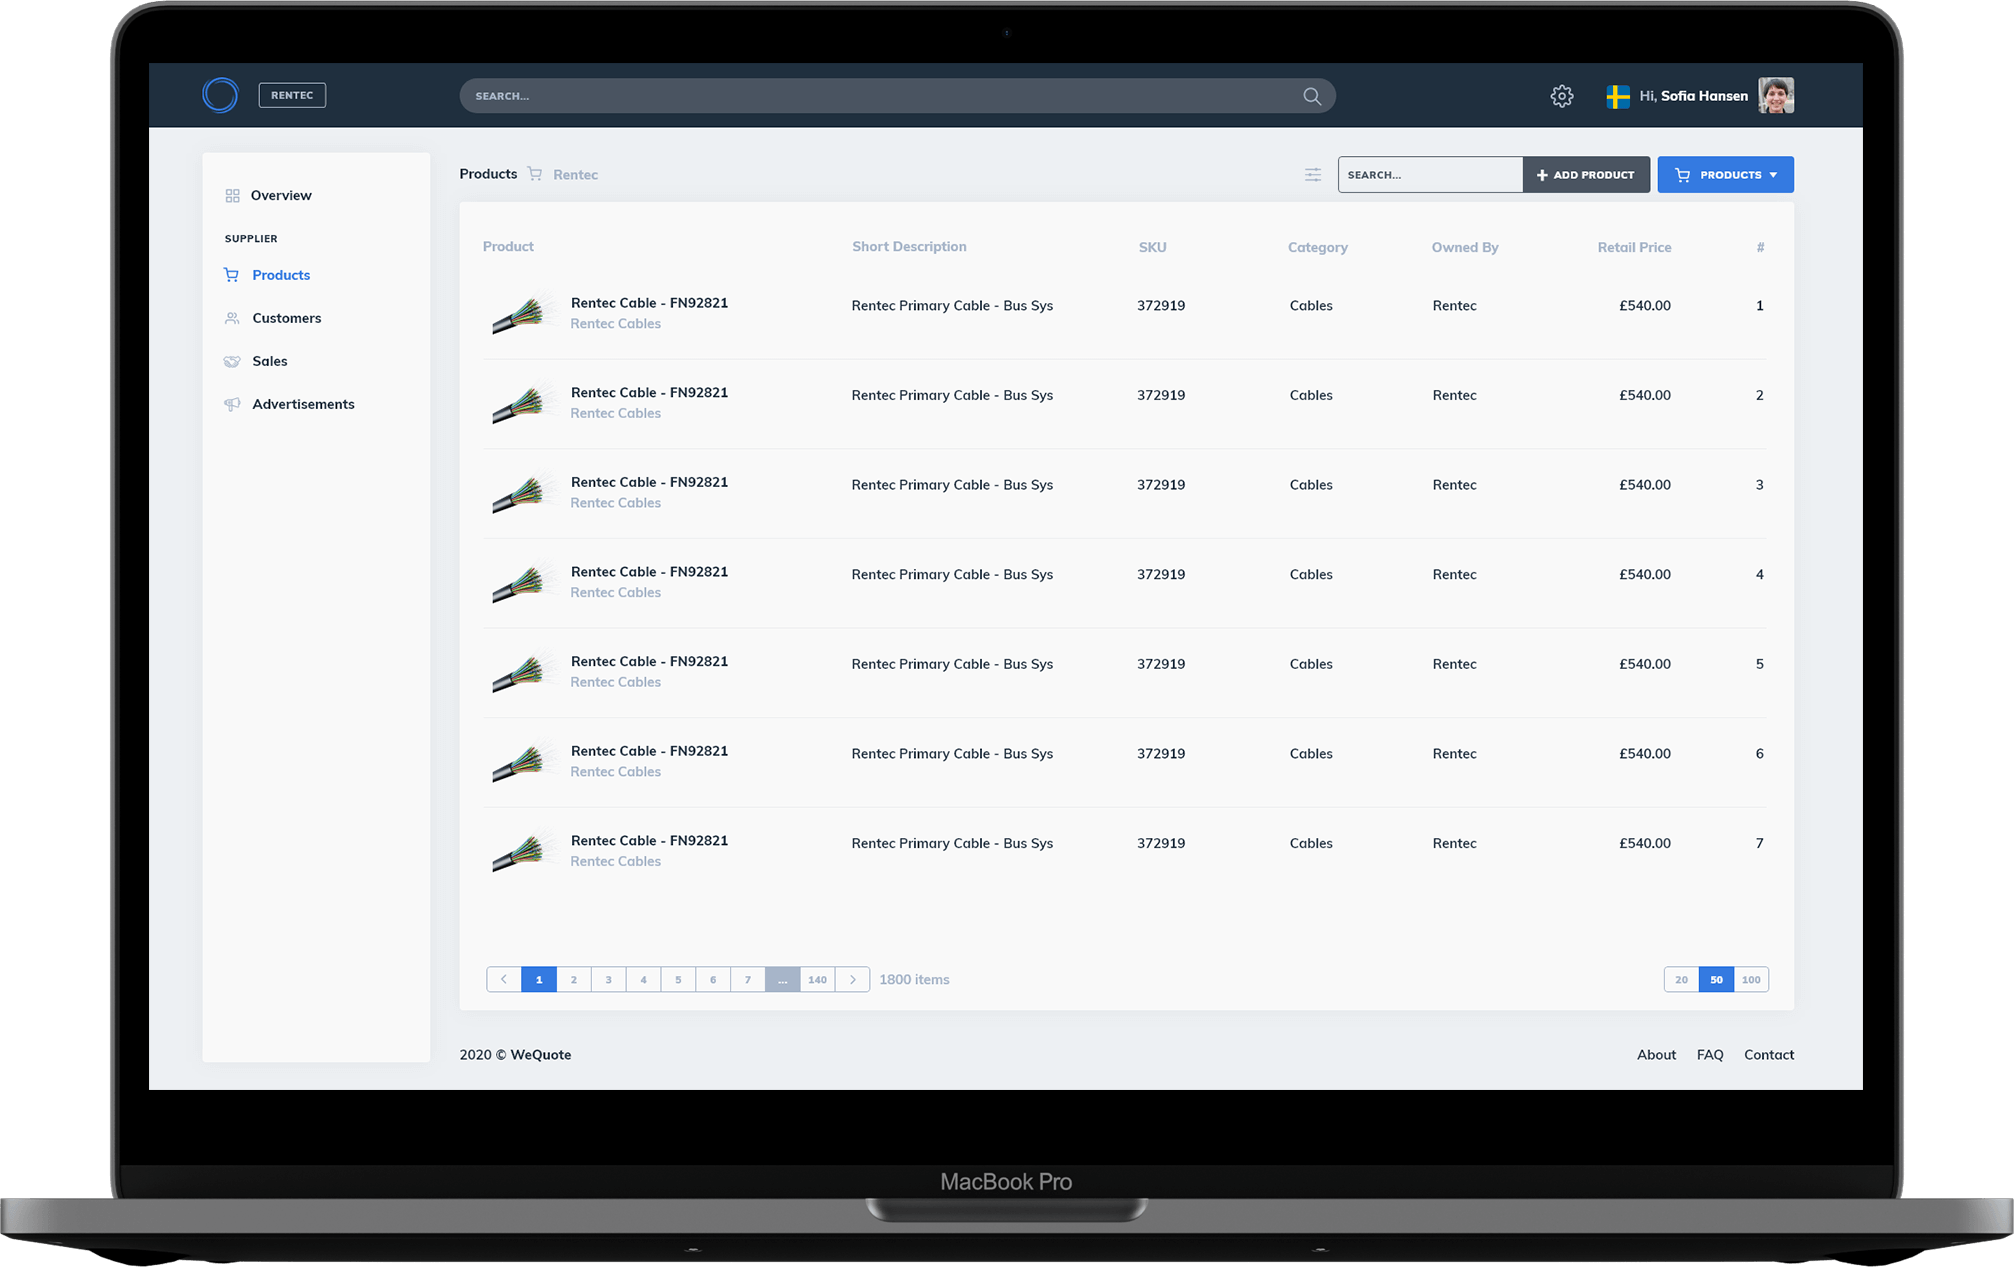The image size is (2014, 1267).
Task: Go to Customers in the sidebar
Action: pos(286,318)
